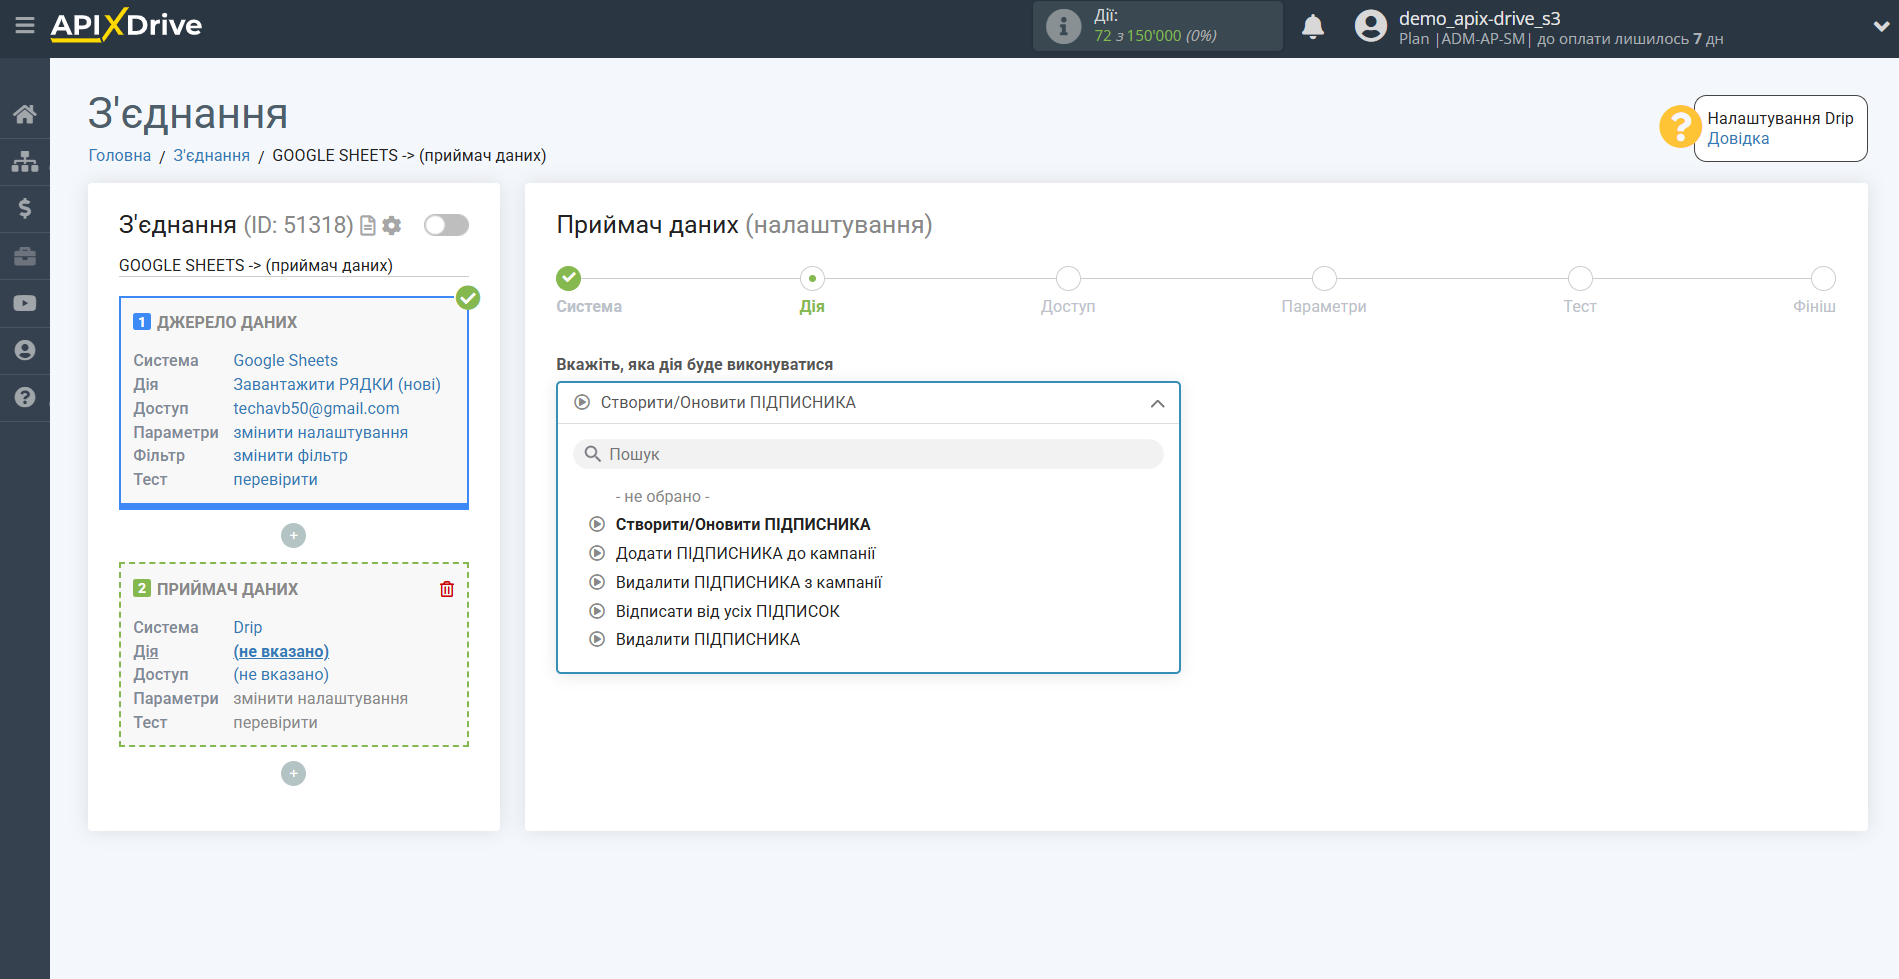Select Додати ПІДПИСНИКА до кампанії option
The width and height of the screenshot is (1899, 979).
745,554
